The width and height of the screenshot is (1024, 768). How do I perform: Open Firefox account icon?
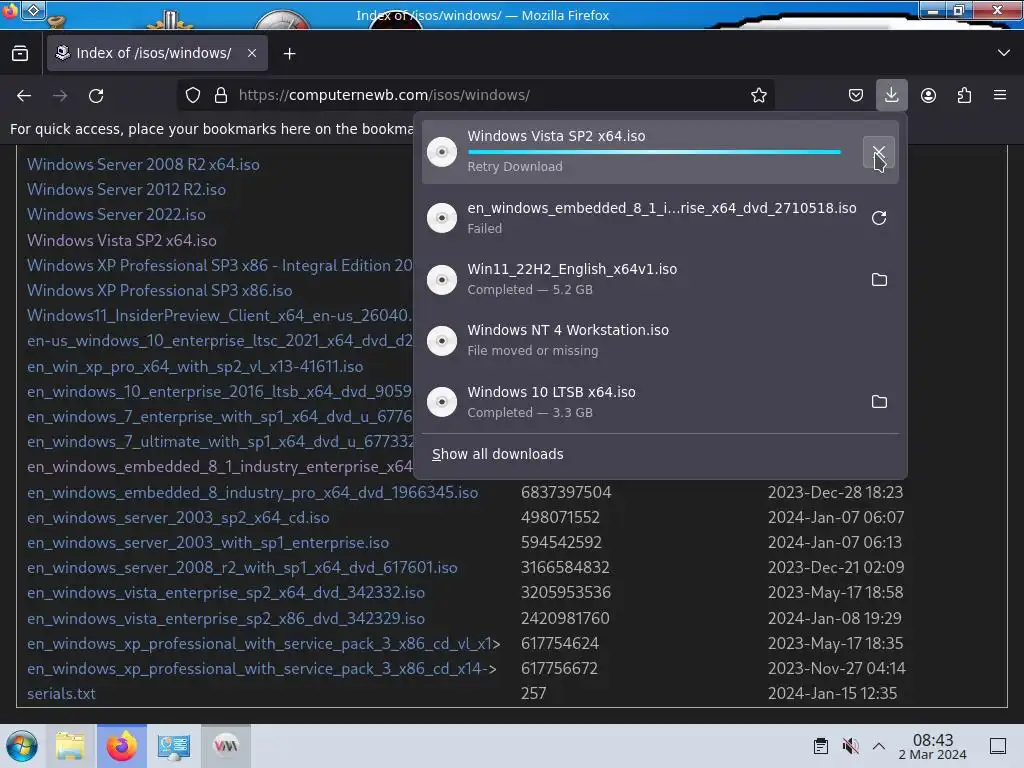[928, 95]
